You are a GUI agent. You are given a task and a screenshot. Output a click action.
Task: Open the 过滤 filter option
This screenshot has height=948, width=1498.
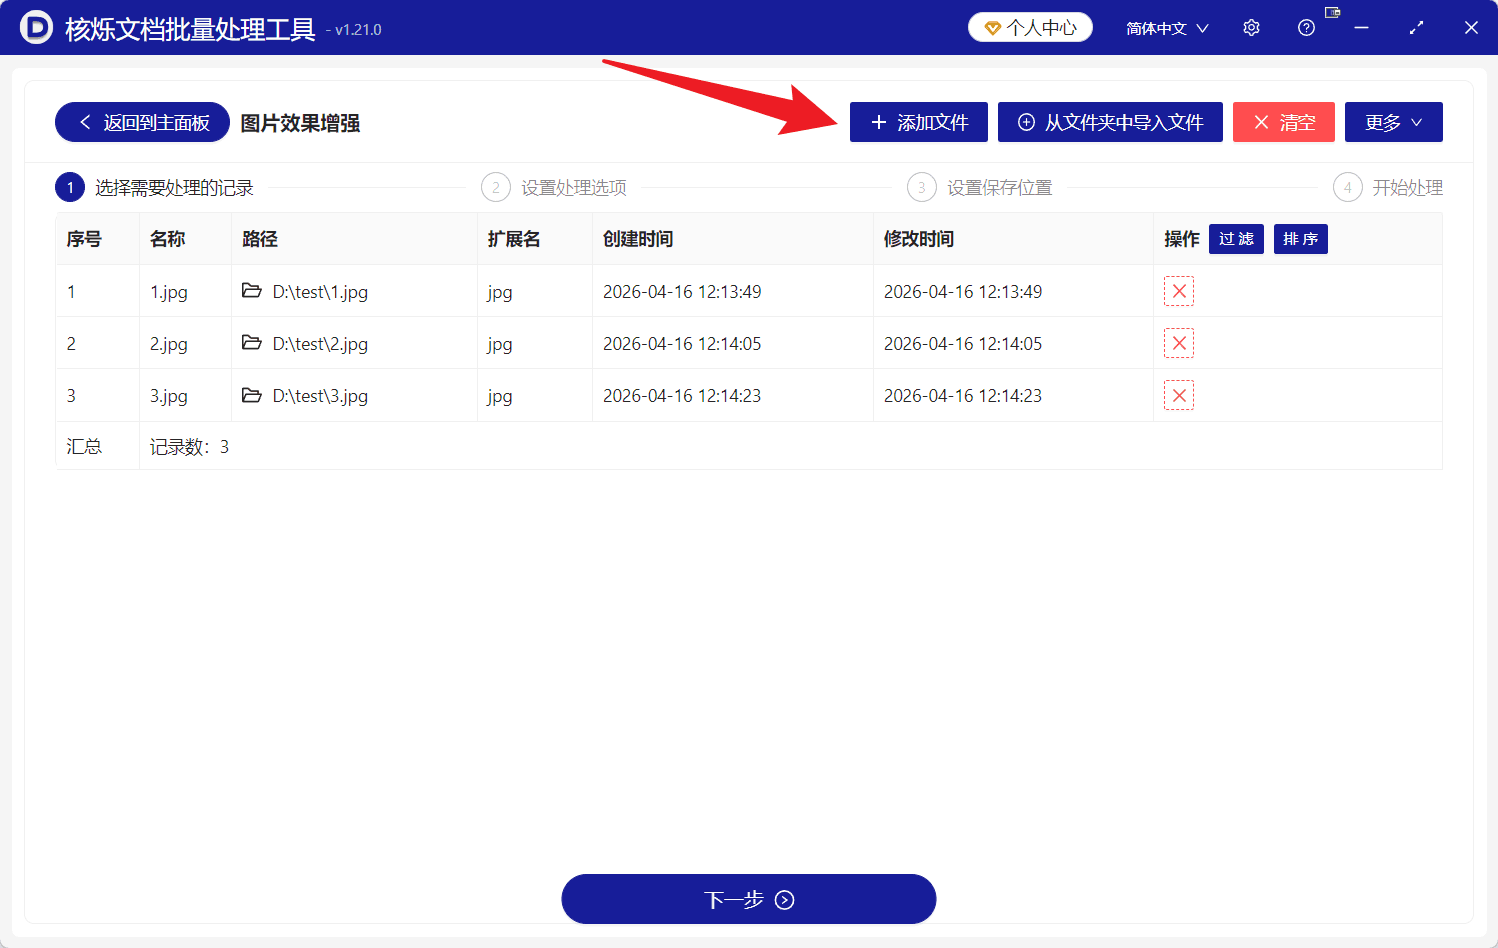(x=1236, y=239)
